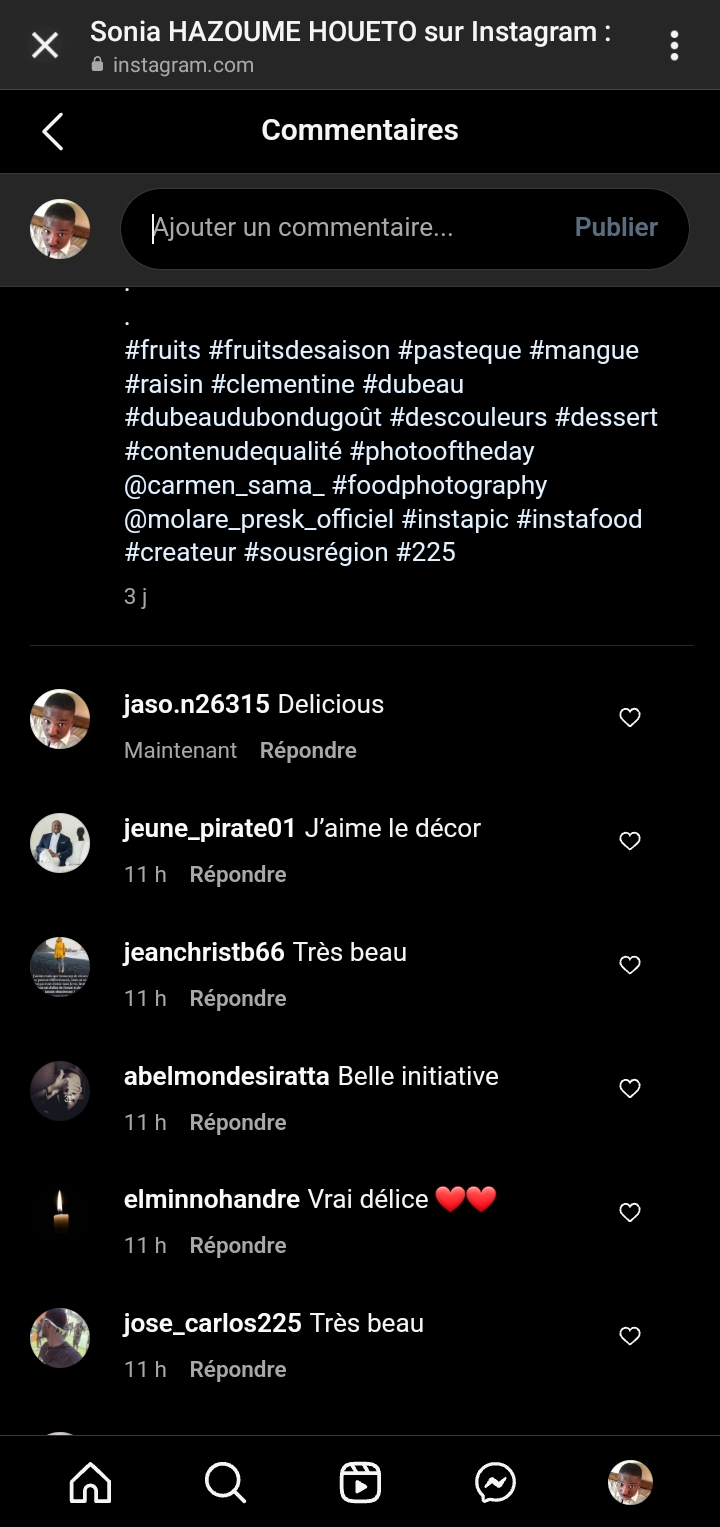
Task: Open profile tab in bottom navigation
Action: coord(630,1482)
